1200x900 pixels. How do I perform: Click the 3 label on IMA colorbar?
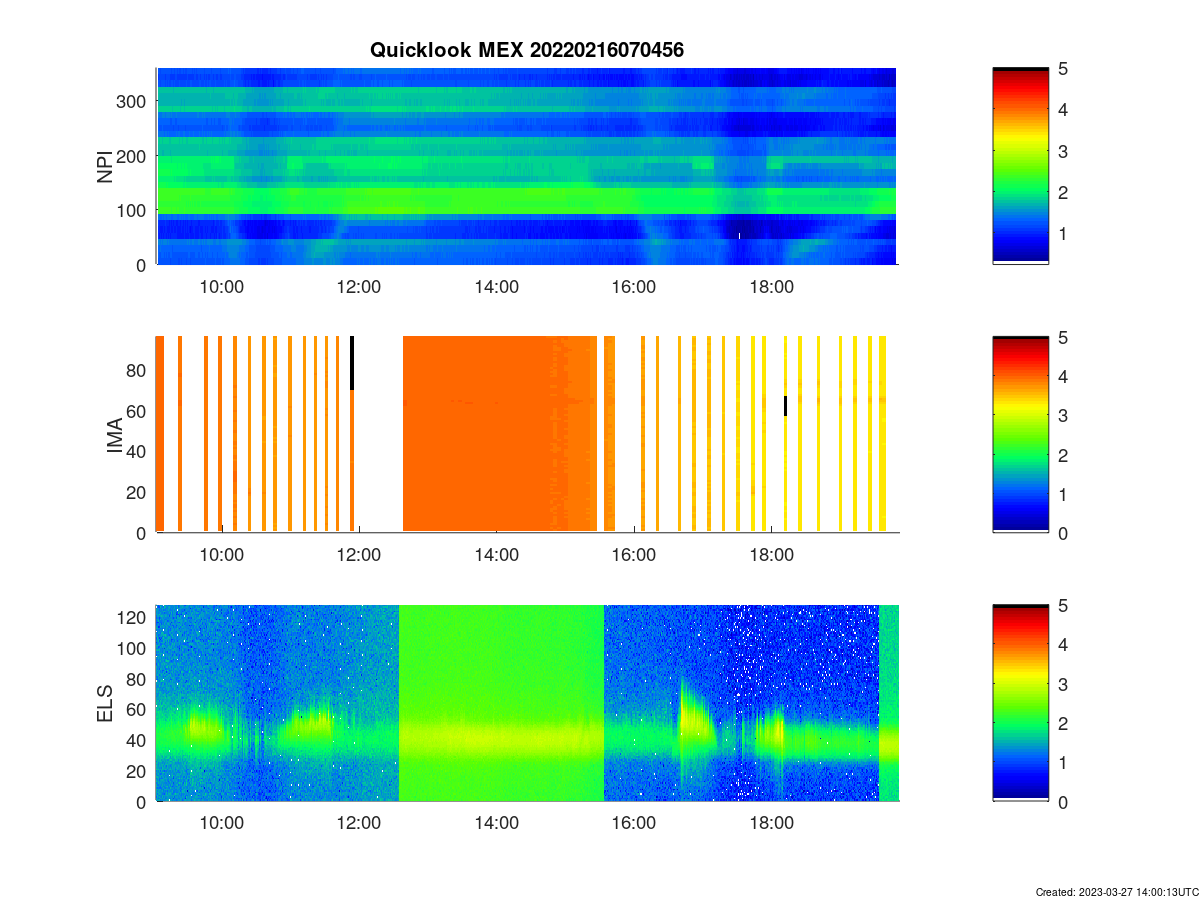[x=1064, y=415]
